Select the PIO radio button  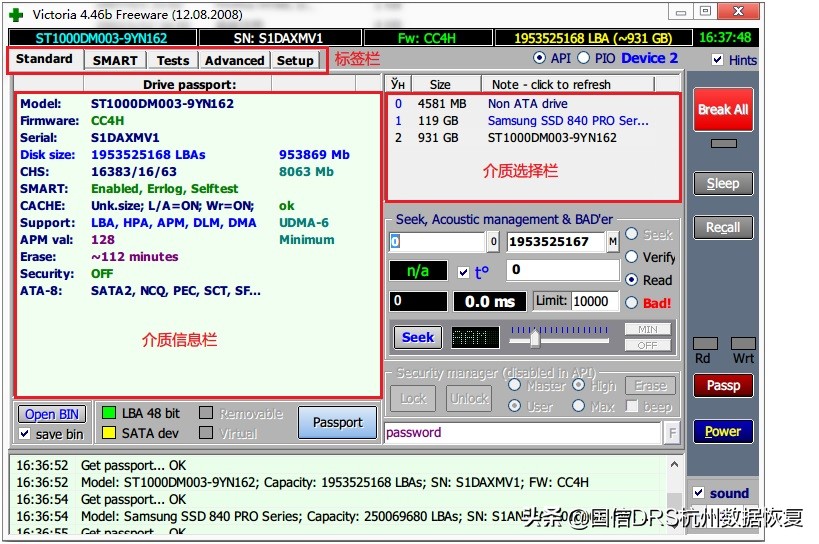click(x=584, y=59)
